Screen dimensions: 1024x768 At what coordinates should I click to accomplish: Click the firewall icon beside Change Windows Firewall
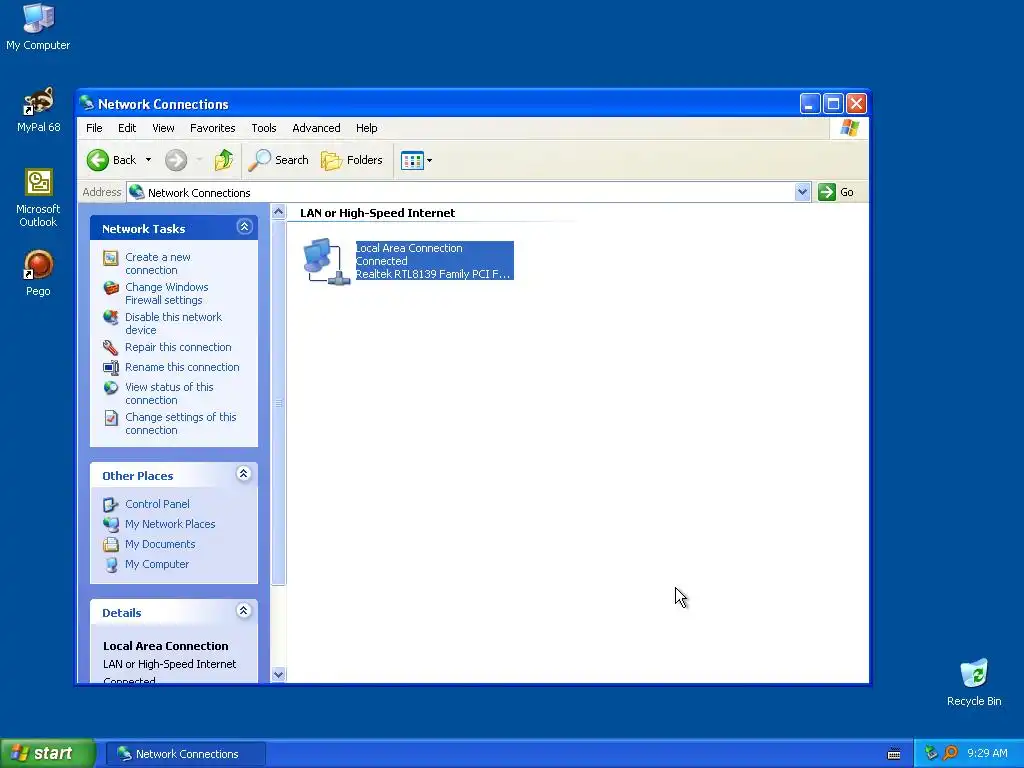point(111,288)
